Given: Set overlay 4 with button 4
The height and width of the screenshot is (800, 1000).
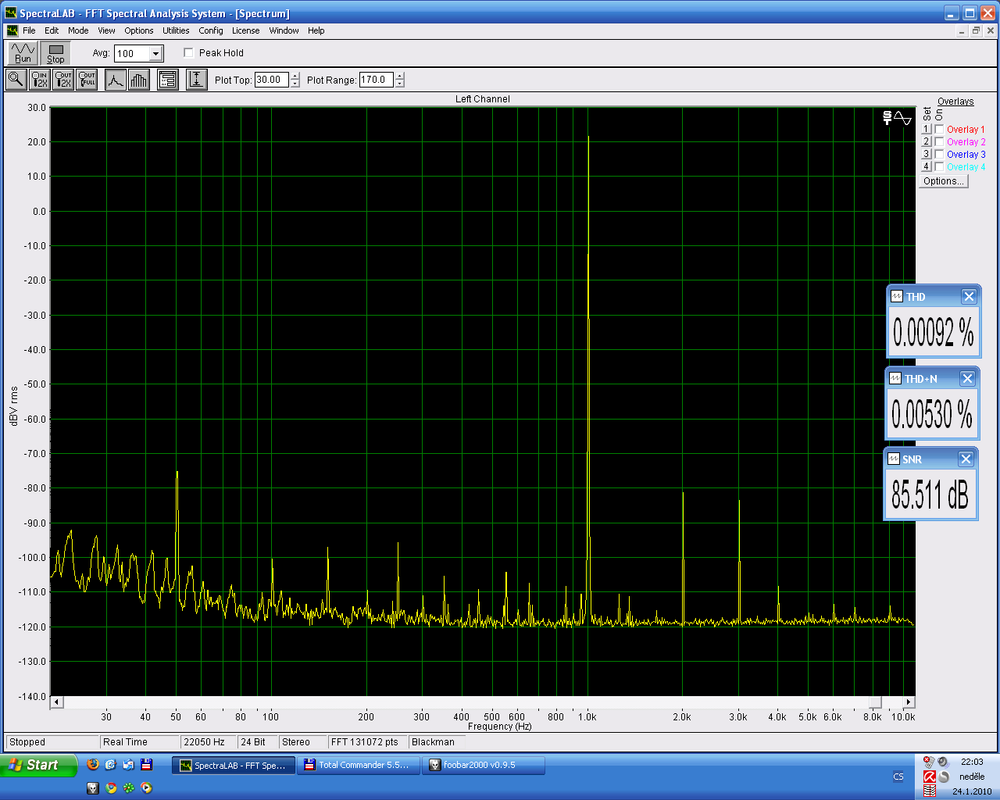Looking at the screenshot, I should coord(927,167).
